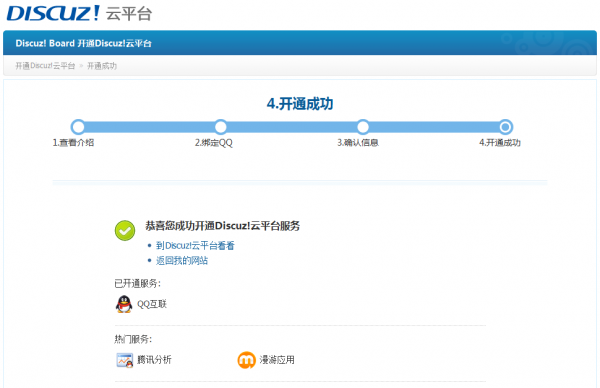Click the green success checkmark icon
600x388 pixels.
tap(125, 231)
